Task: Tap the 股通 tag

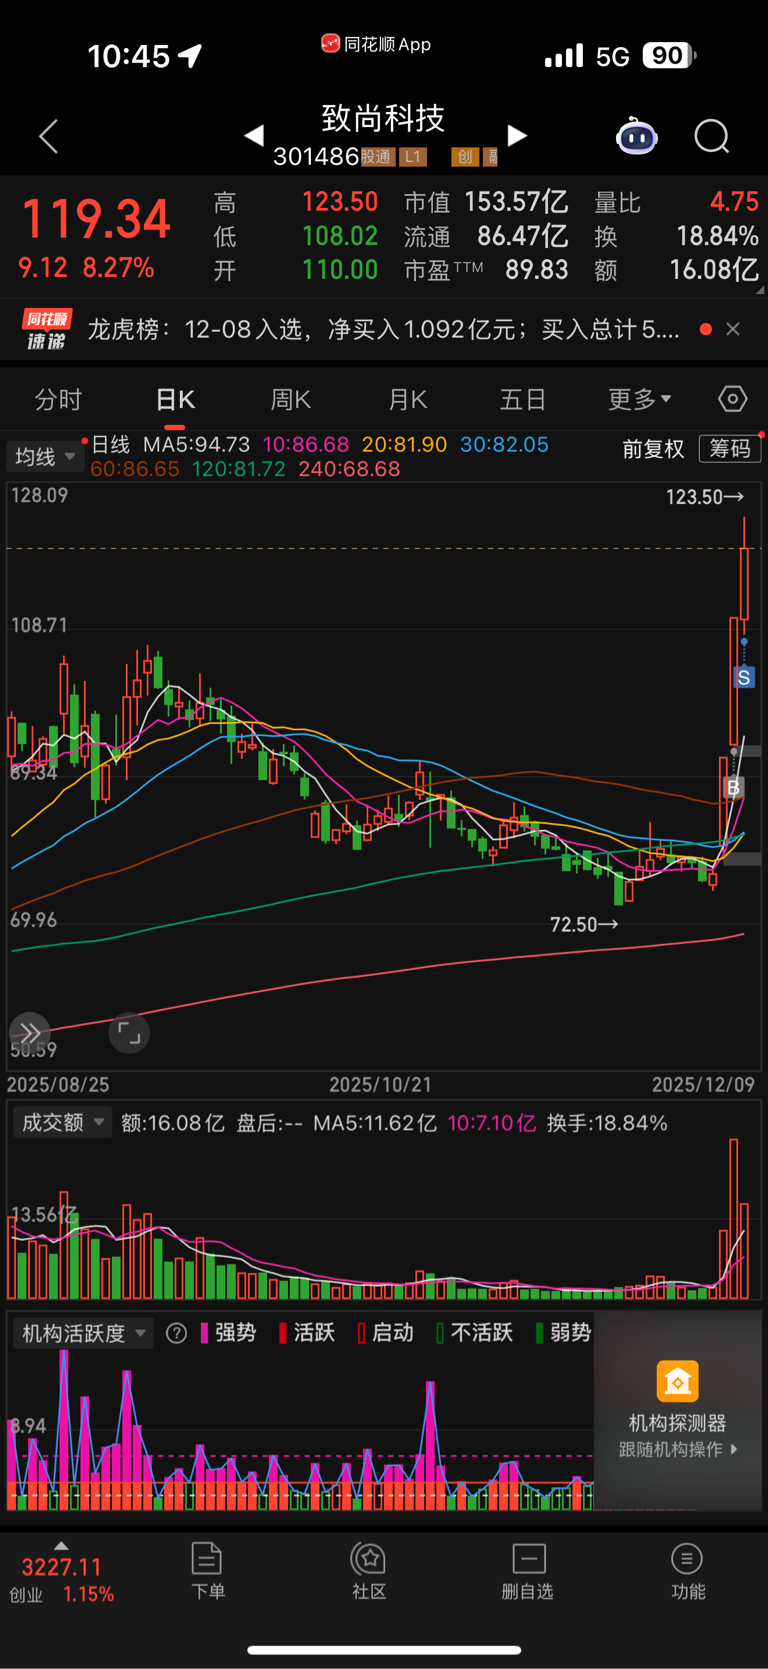Action: tap(377, 157)
